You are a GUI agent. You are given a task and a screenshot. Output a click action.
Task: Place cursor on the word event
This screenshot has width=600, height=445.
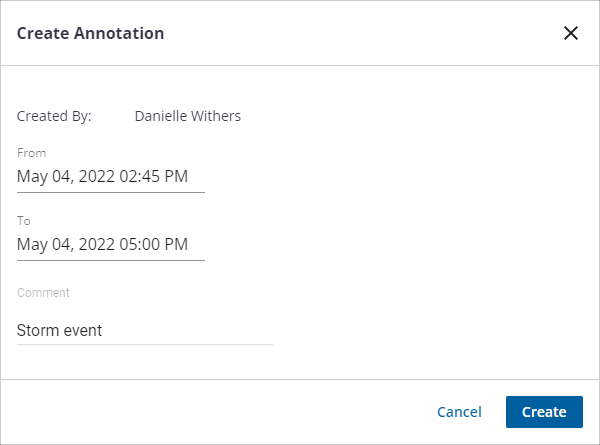click(x=82, y=330)
